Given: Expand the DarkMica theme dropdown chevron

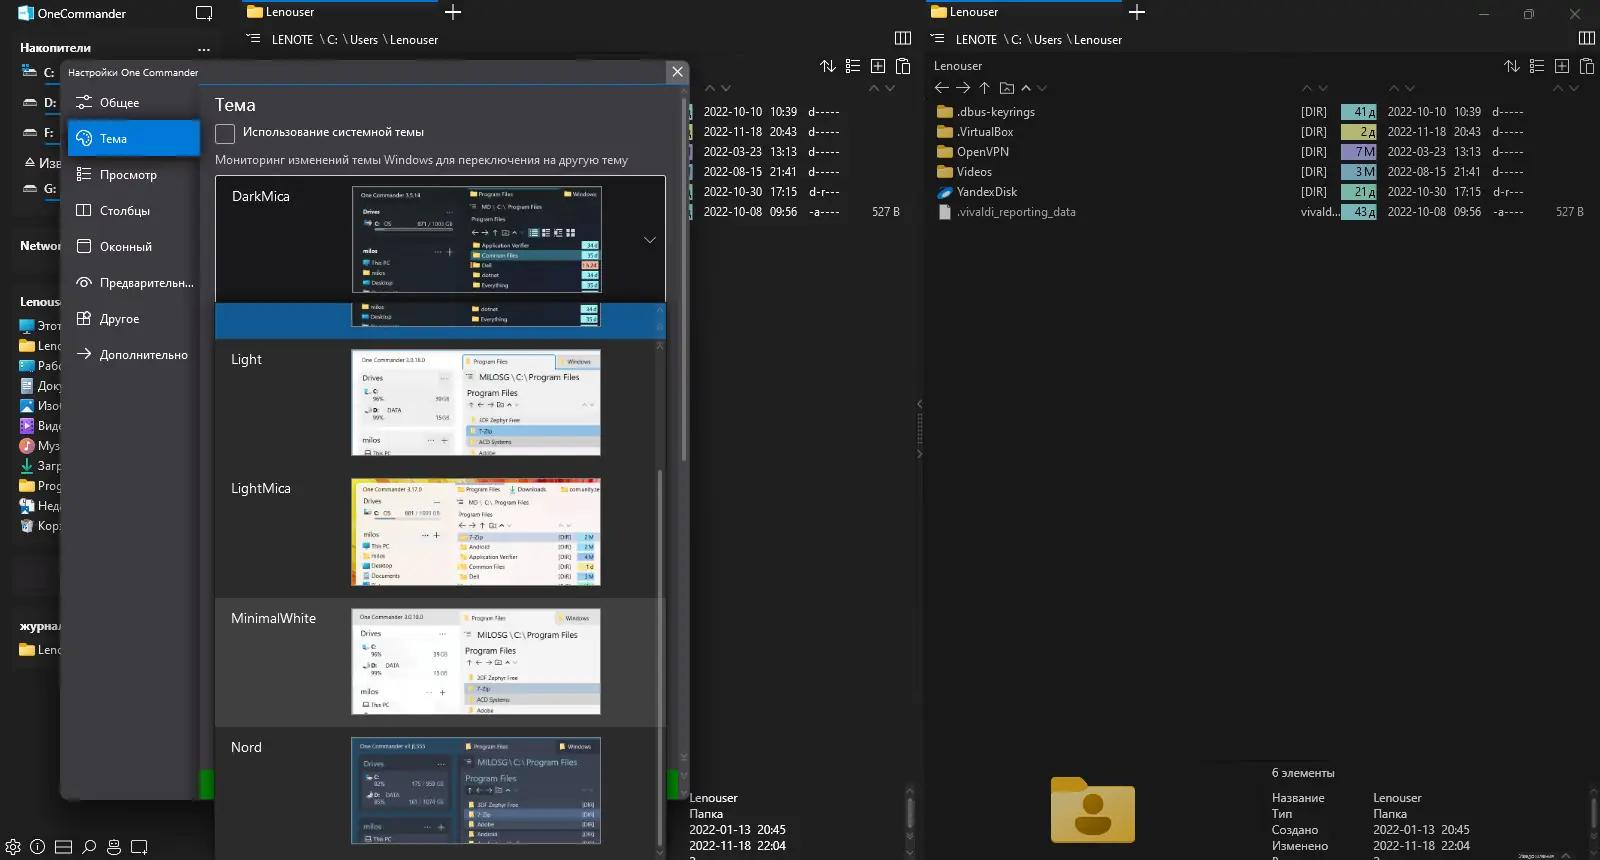Looking at the screenshot, I should point(650,240).
